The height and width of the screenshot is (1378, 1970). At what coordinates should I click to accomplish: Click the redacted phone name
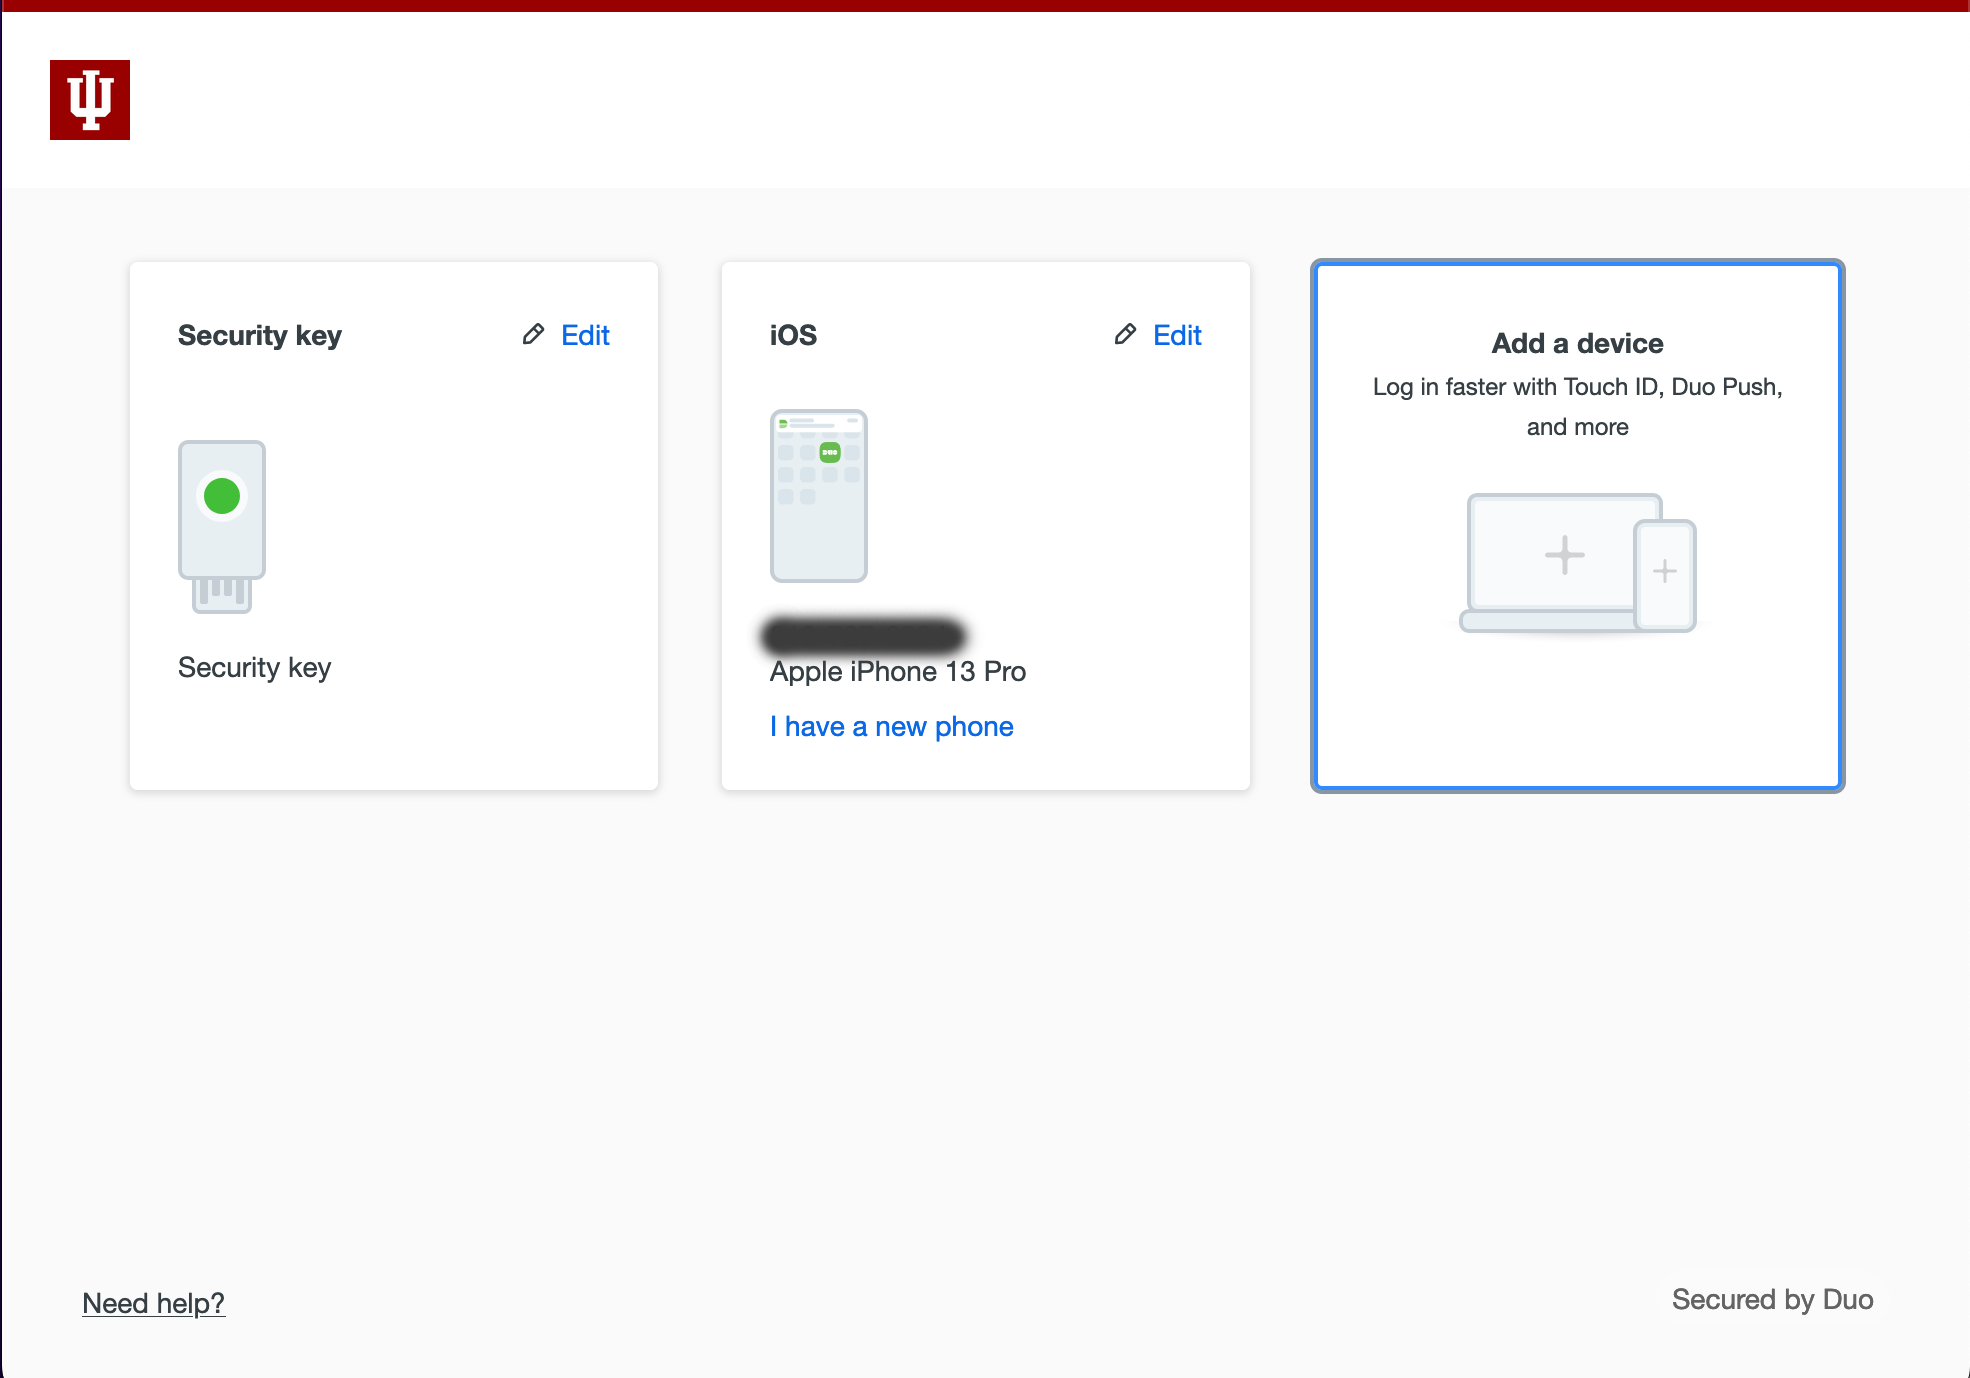(x=863, y=635)
